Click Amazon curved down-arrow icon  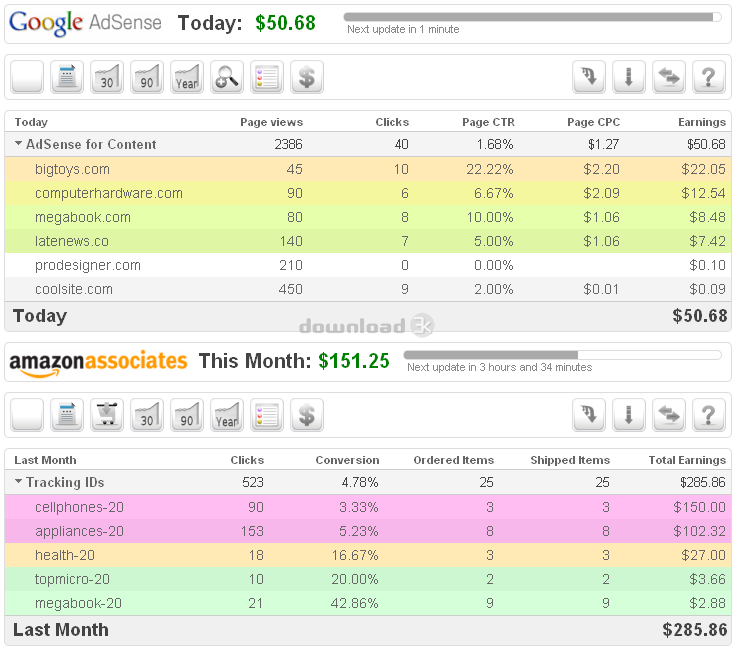pyautogui.click(x=589, y=415)
